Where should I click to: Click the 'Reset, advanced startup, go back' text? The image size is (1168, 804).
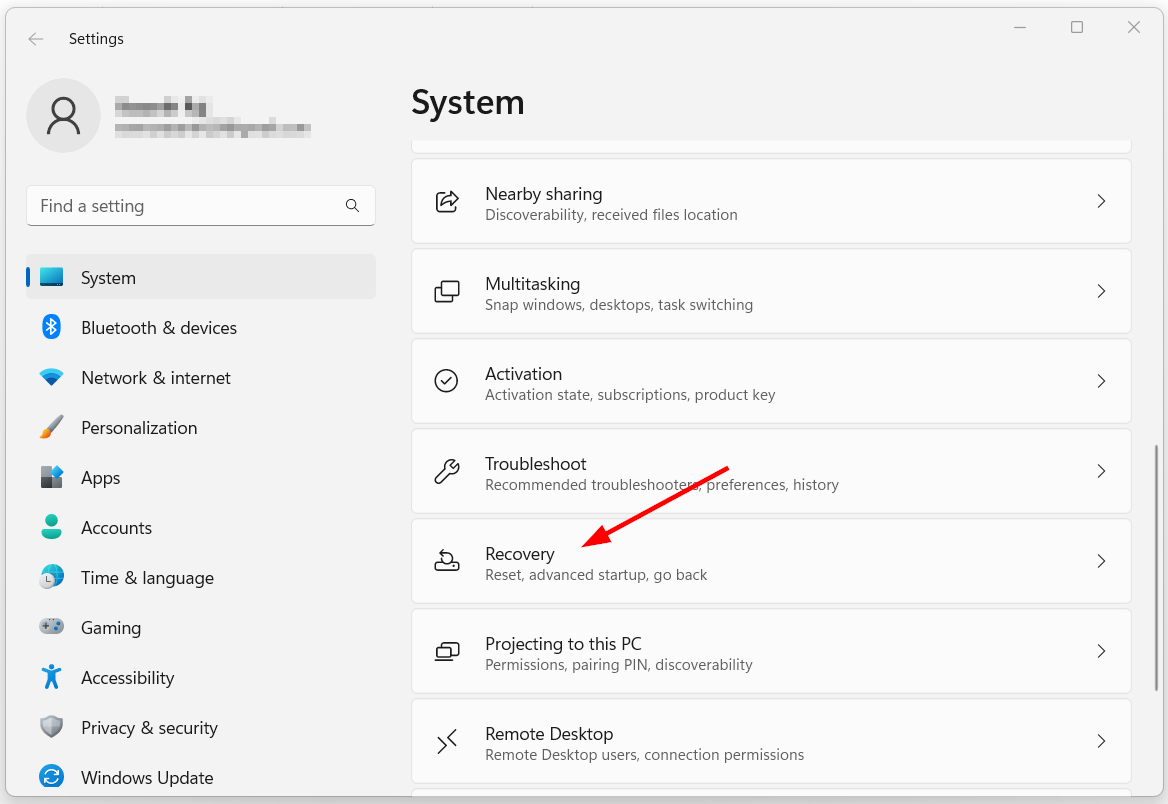[596, 574]
